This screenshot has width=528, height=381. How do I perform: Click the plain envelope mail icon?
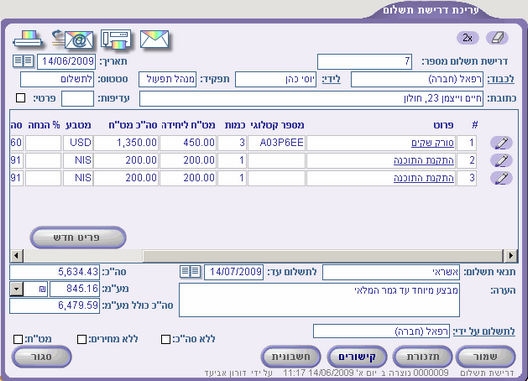click(x=155, y=39)
